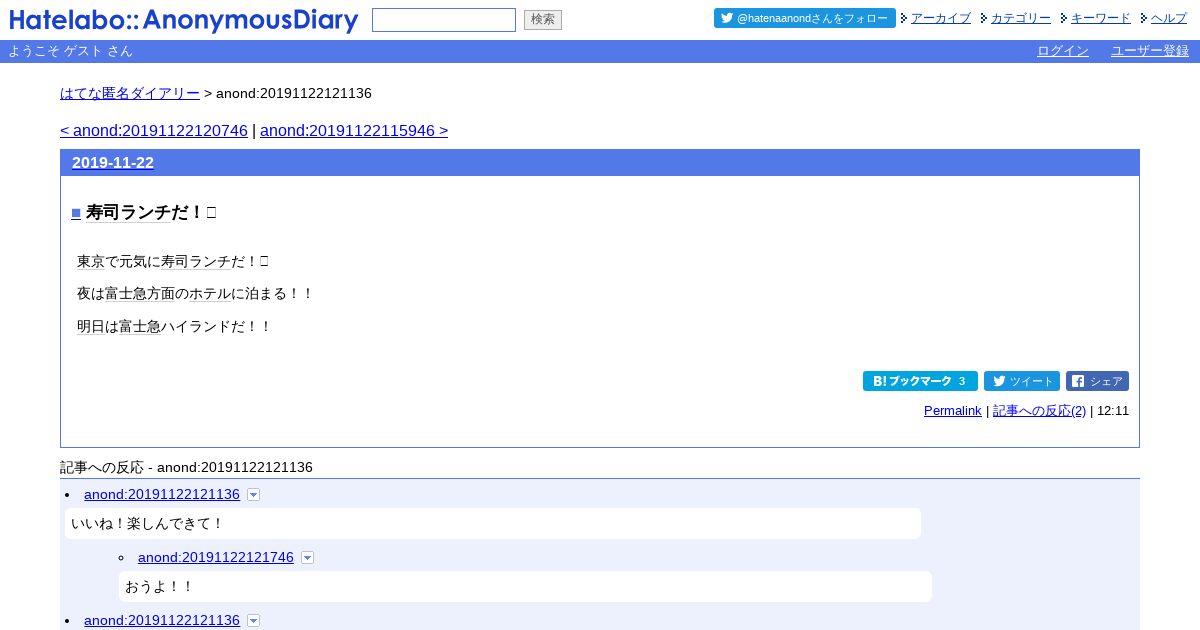
Task: Click the ようこそ ゲスト さん greeting
Action: pyautogui.click(x=70, y=51)
